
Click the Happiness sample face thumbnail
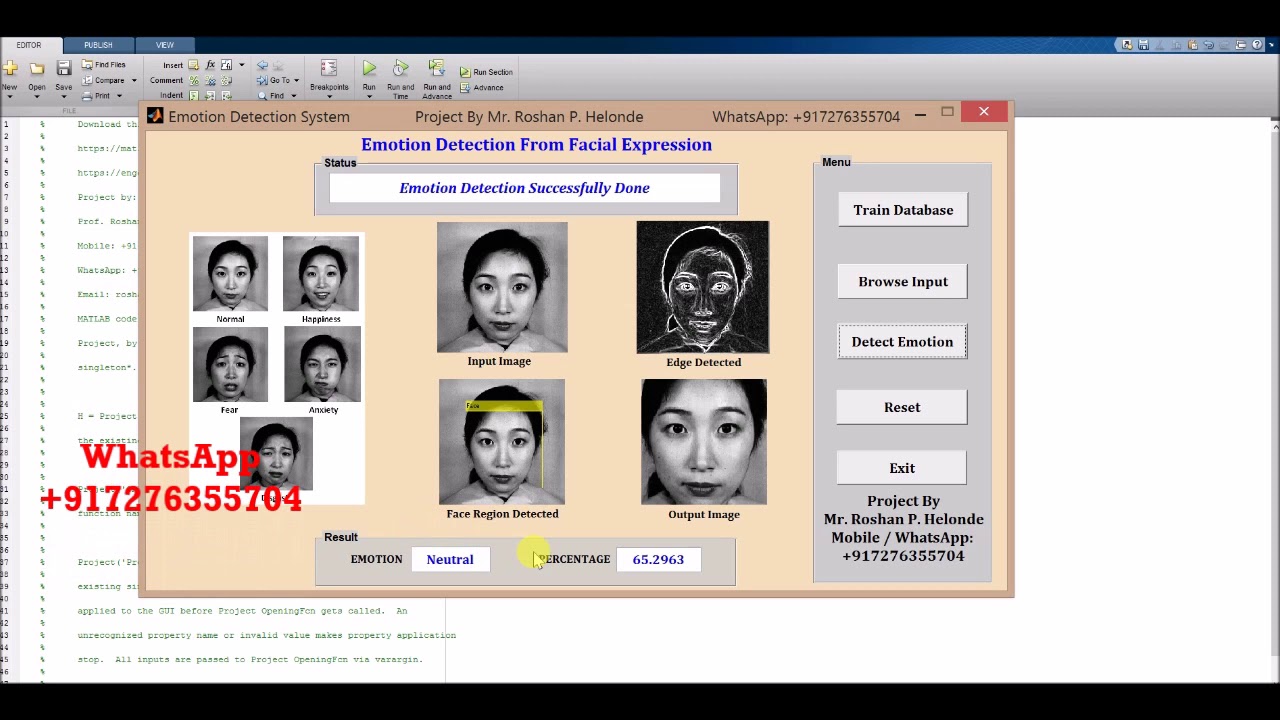[x=321, y=274]
